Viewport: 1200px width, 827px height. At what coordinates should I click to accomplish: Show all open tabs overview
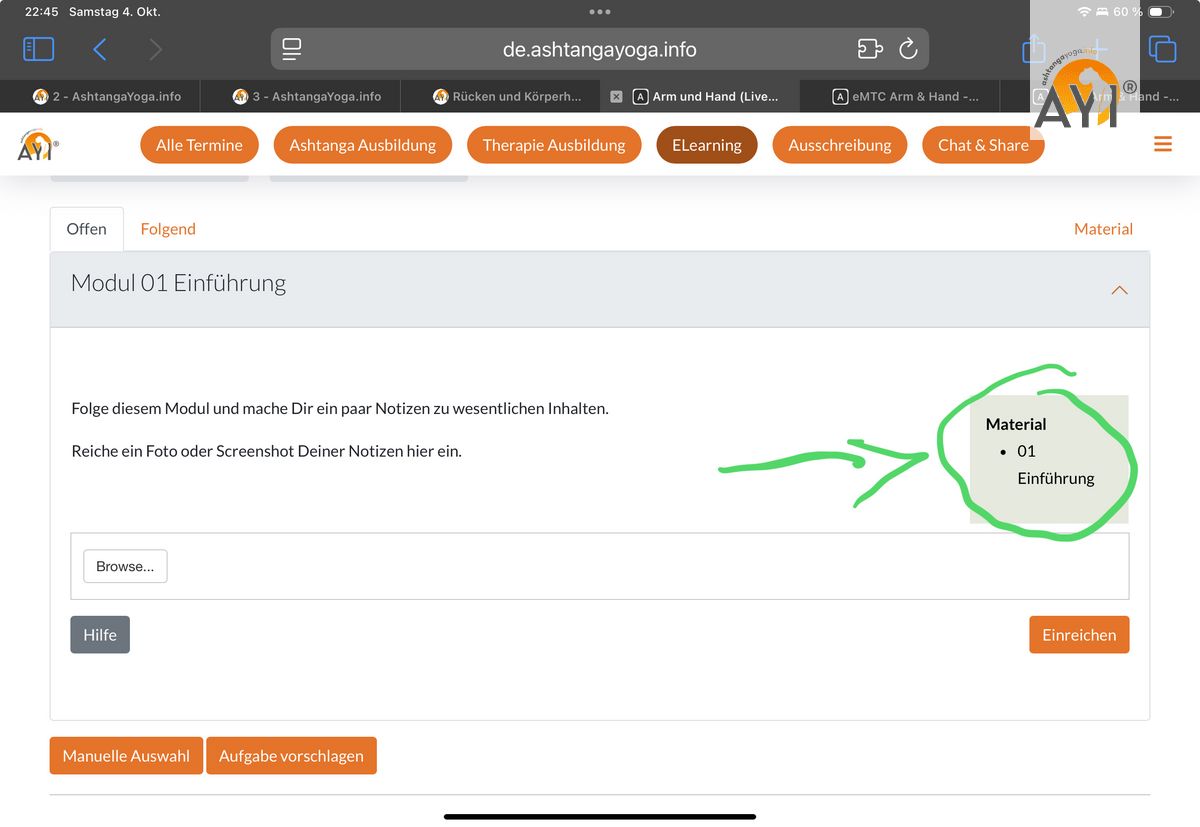[1162, 49]
